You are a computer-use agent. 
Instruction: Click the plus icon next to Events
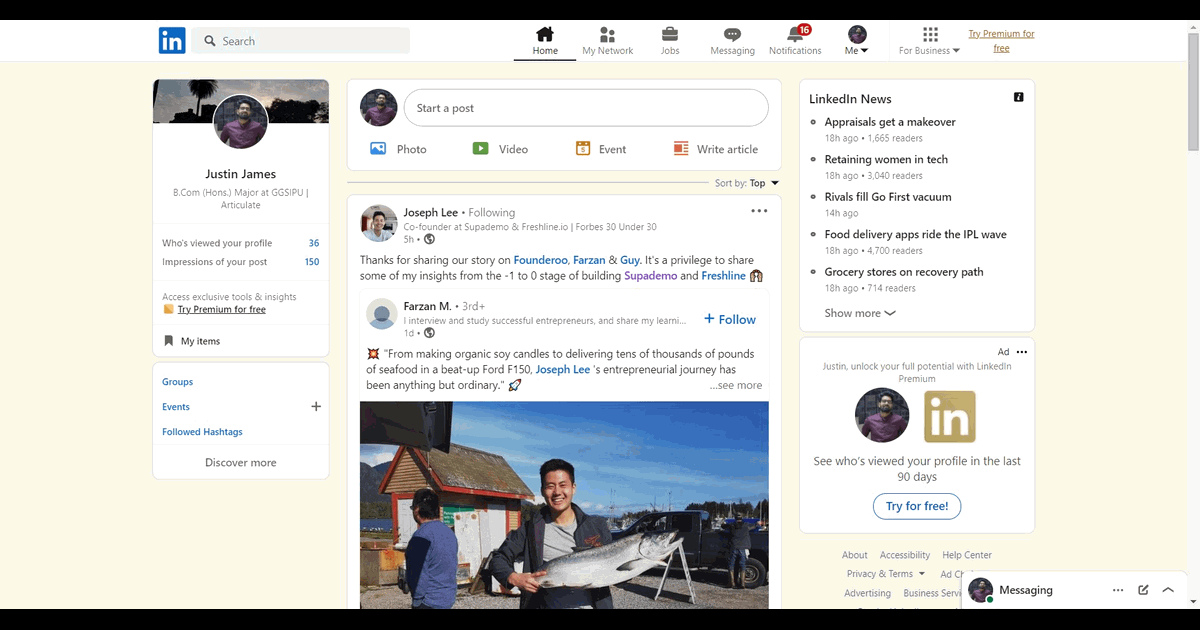[316, 407]
